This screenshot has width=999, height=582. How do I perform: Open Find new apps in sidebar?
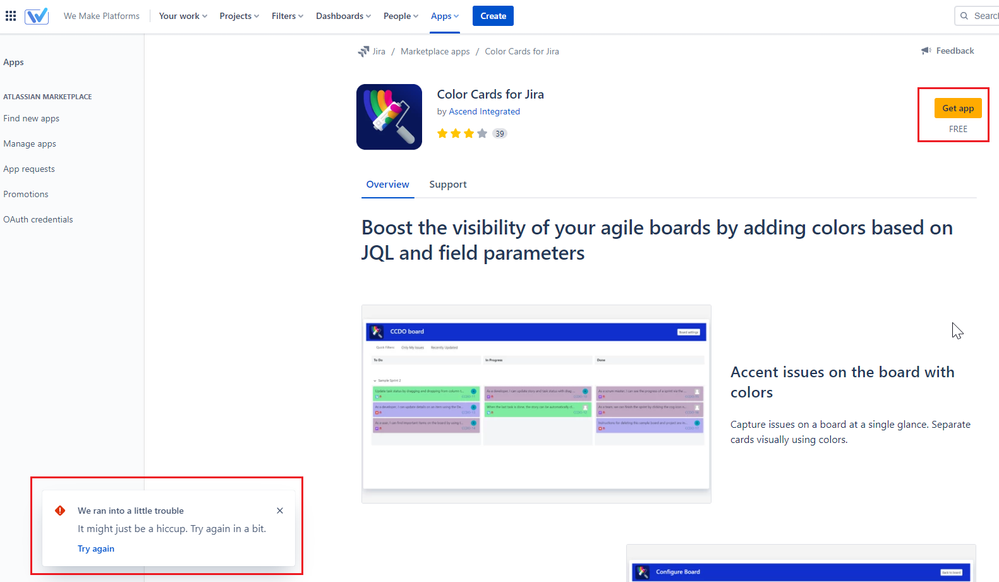point(31,119)
